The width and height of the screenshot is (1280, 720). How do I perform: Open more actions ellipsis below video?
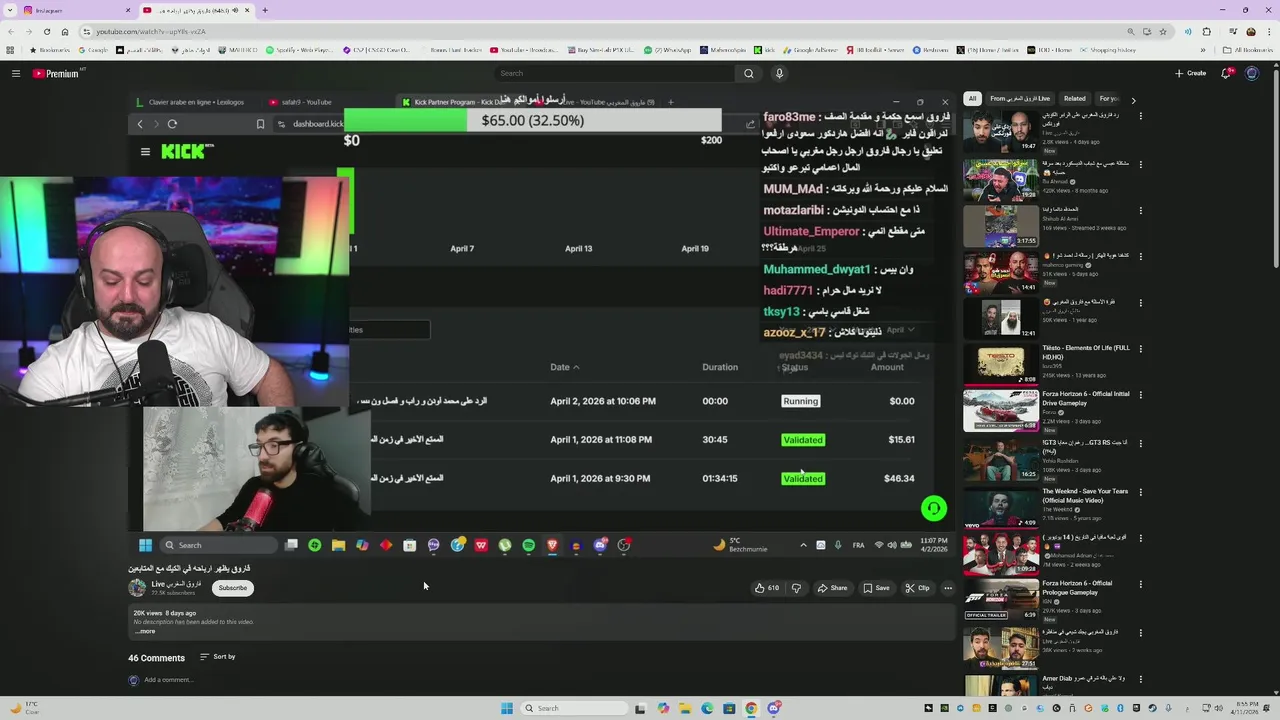pos(948,588)
